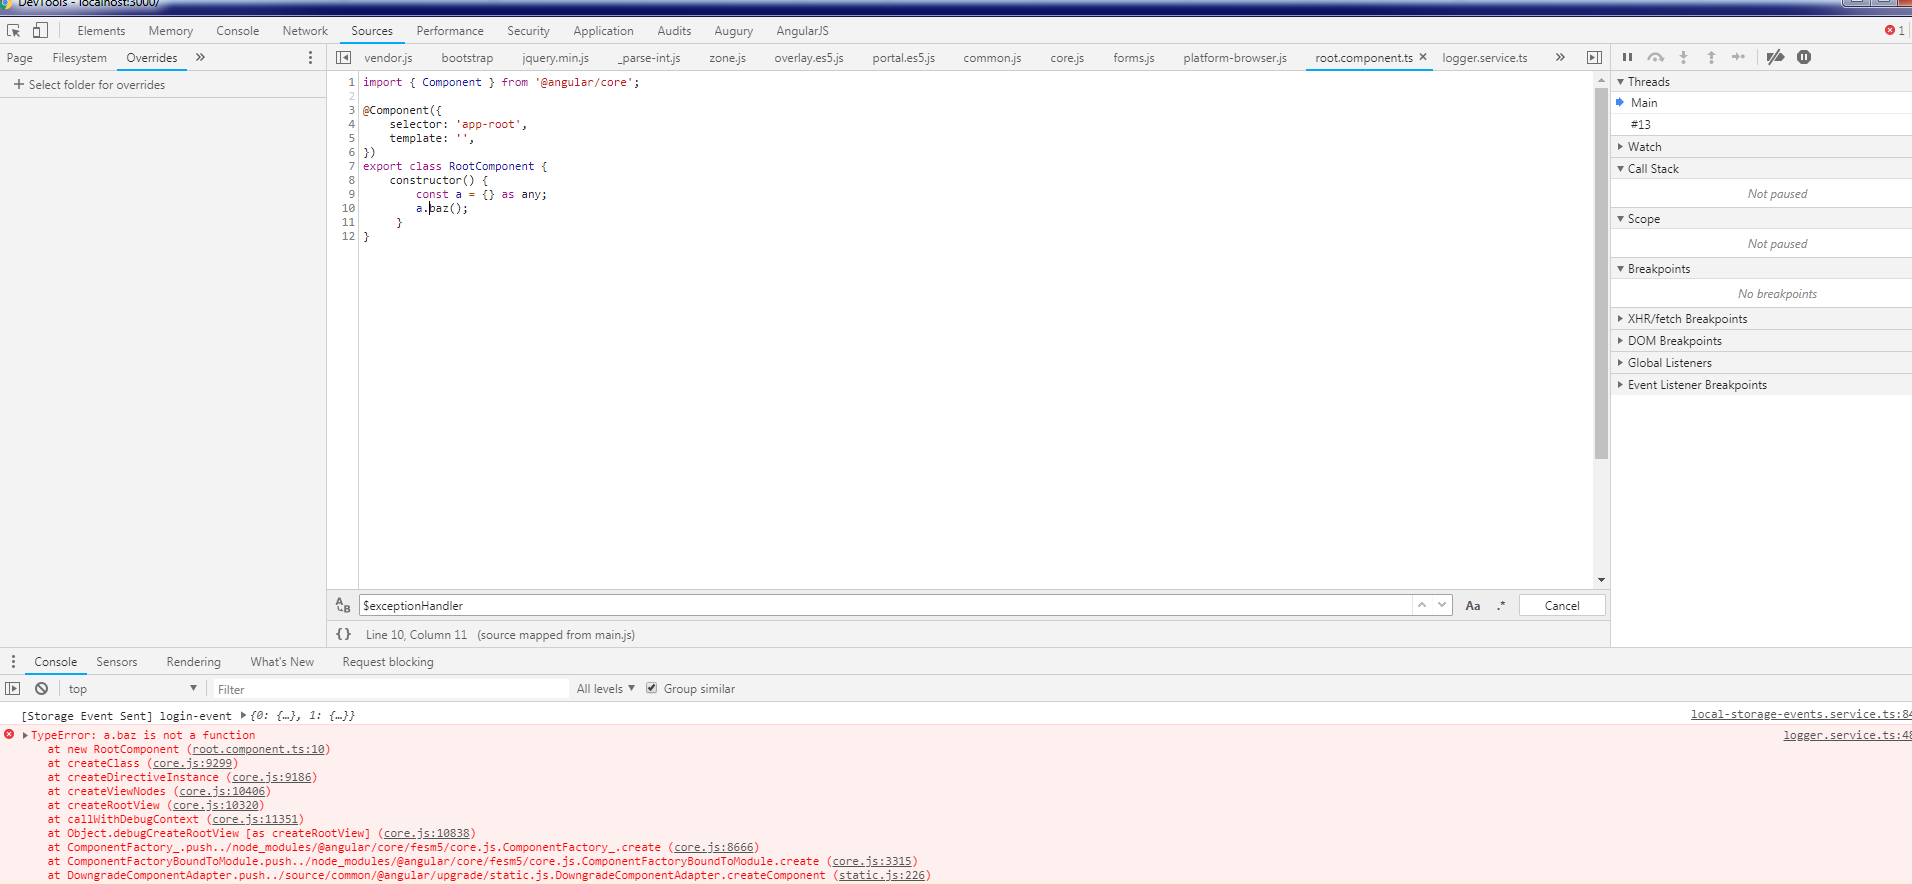
Task: Open logger.service.ts source link on error
Action: [1847, 735]
